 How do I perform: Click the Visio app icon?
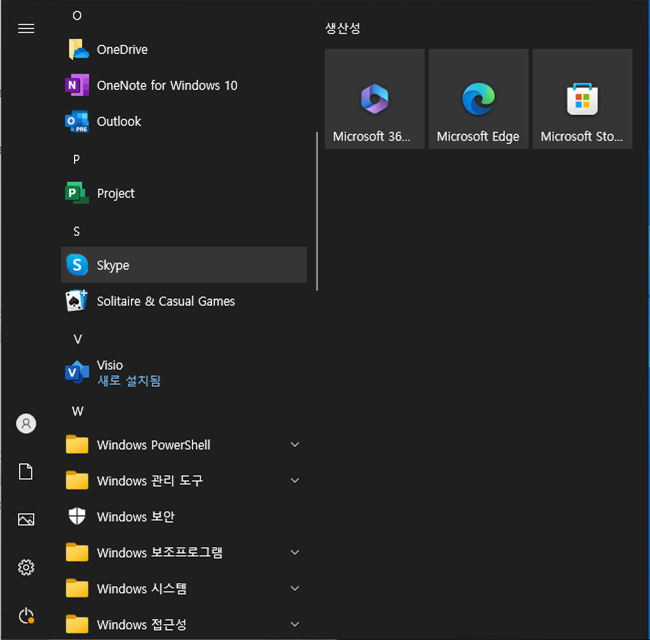77,372
